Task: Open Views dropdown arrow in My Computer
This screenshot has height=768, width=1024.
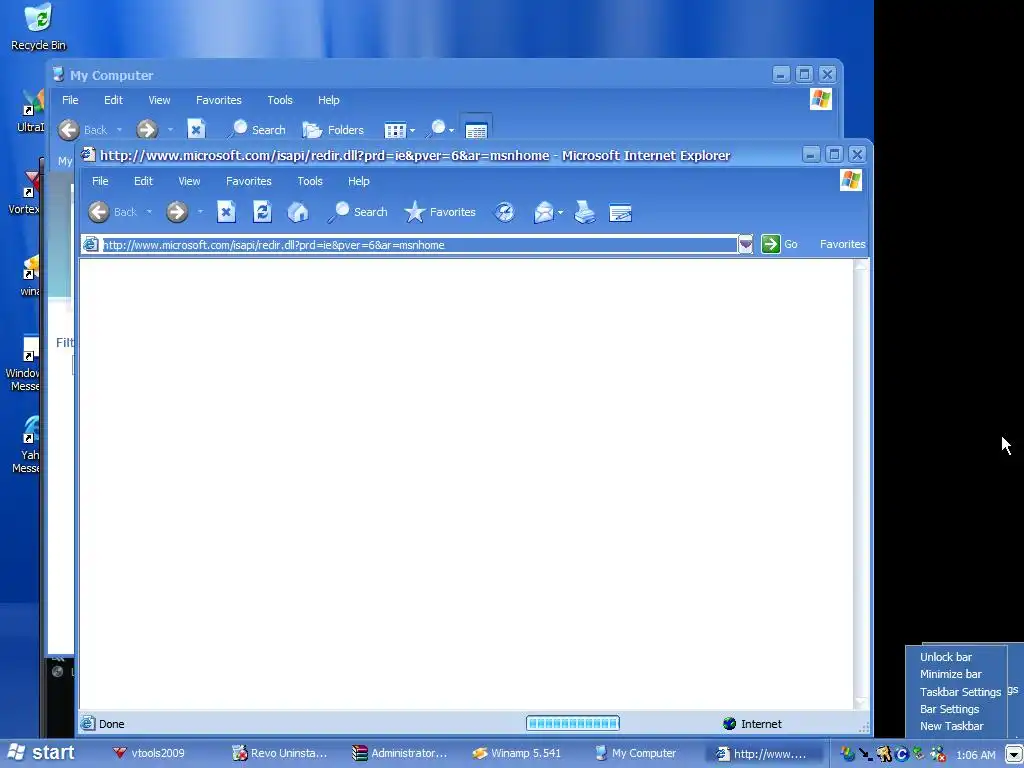Action: (x=412, y=131)
